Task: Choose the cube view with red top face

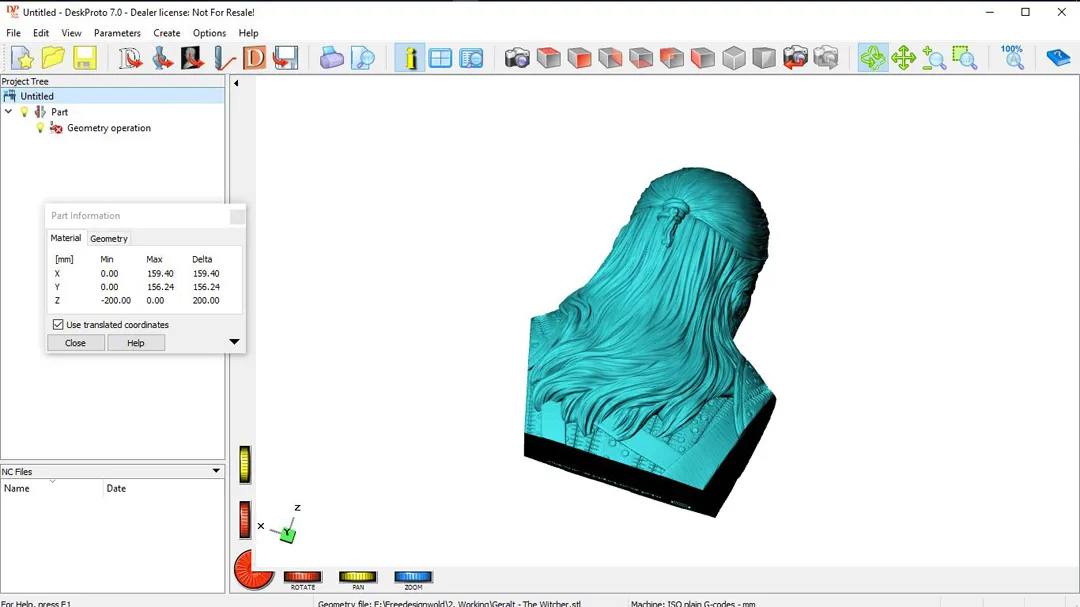Action: tap(548, 58)
